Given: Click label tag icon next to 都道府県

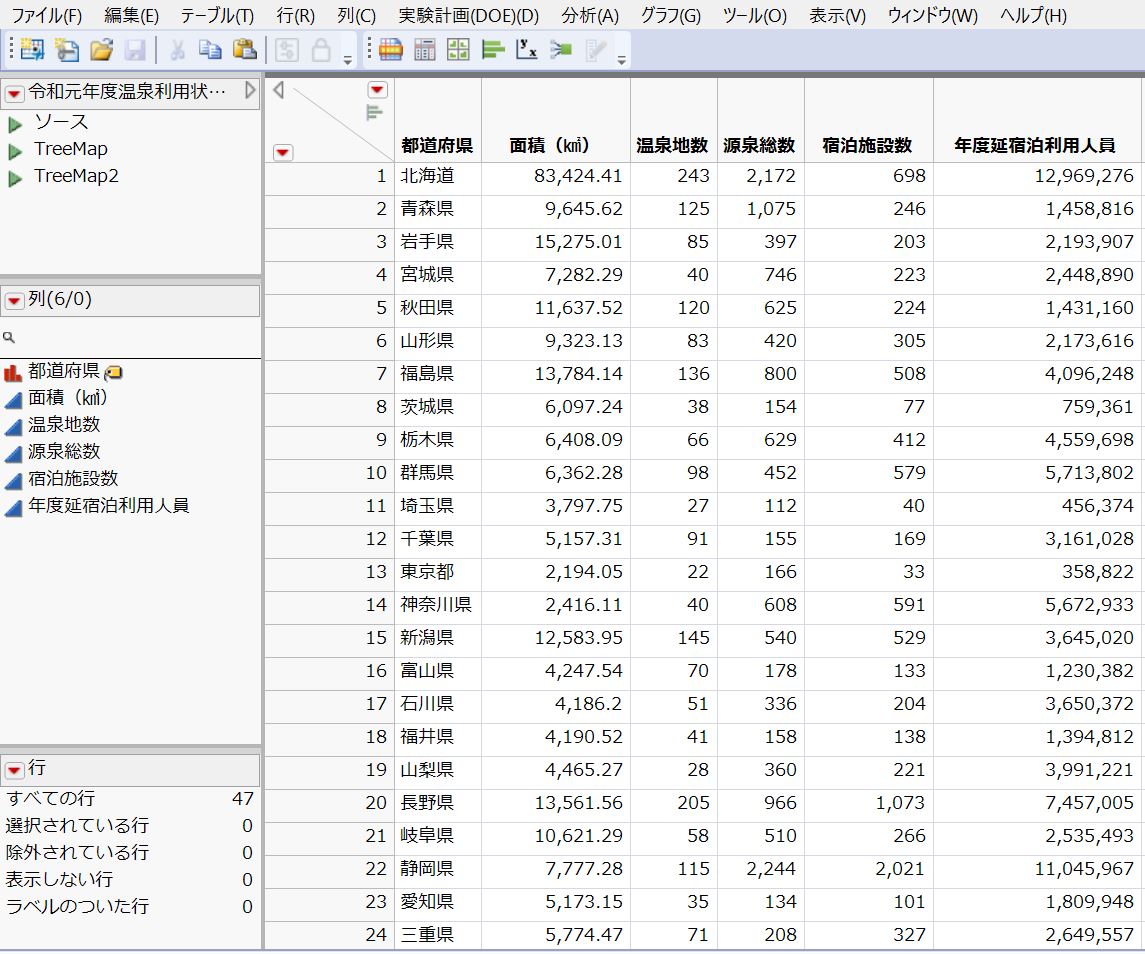Looking at the screenshot, I should coord(113,373).
